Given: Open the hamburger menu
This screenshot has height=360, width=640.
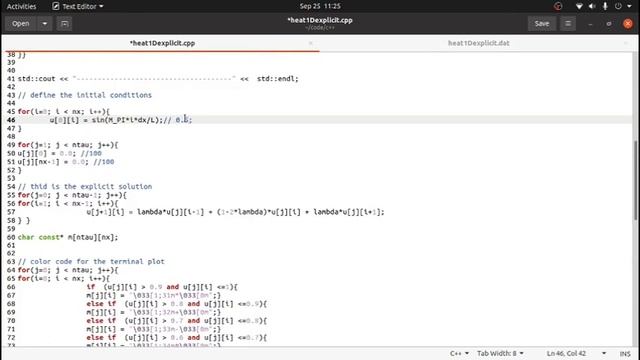Looking at the screenshot, I should pyautogui.click(x=568, y=24).
